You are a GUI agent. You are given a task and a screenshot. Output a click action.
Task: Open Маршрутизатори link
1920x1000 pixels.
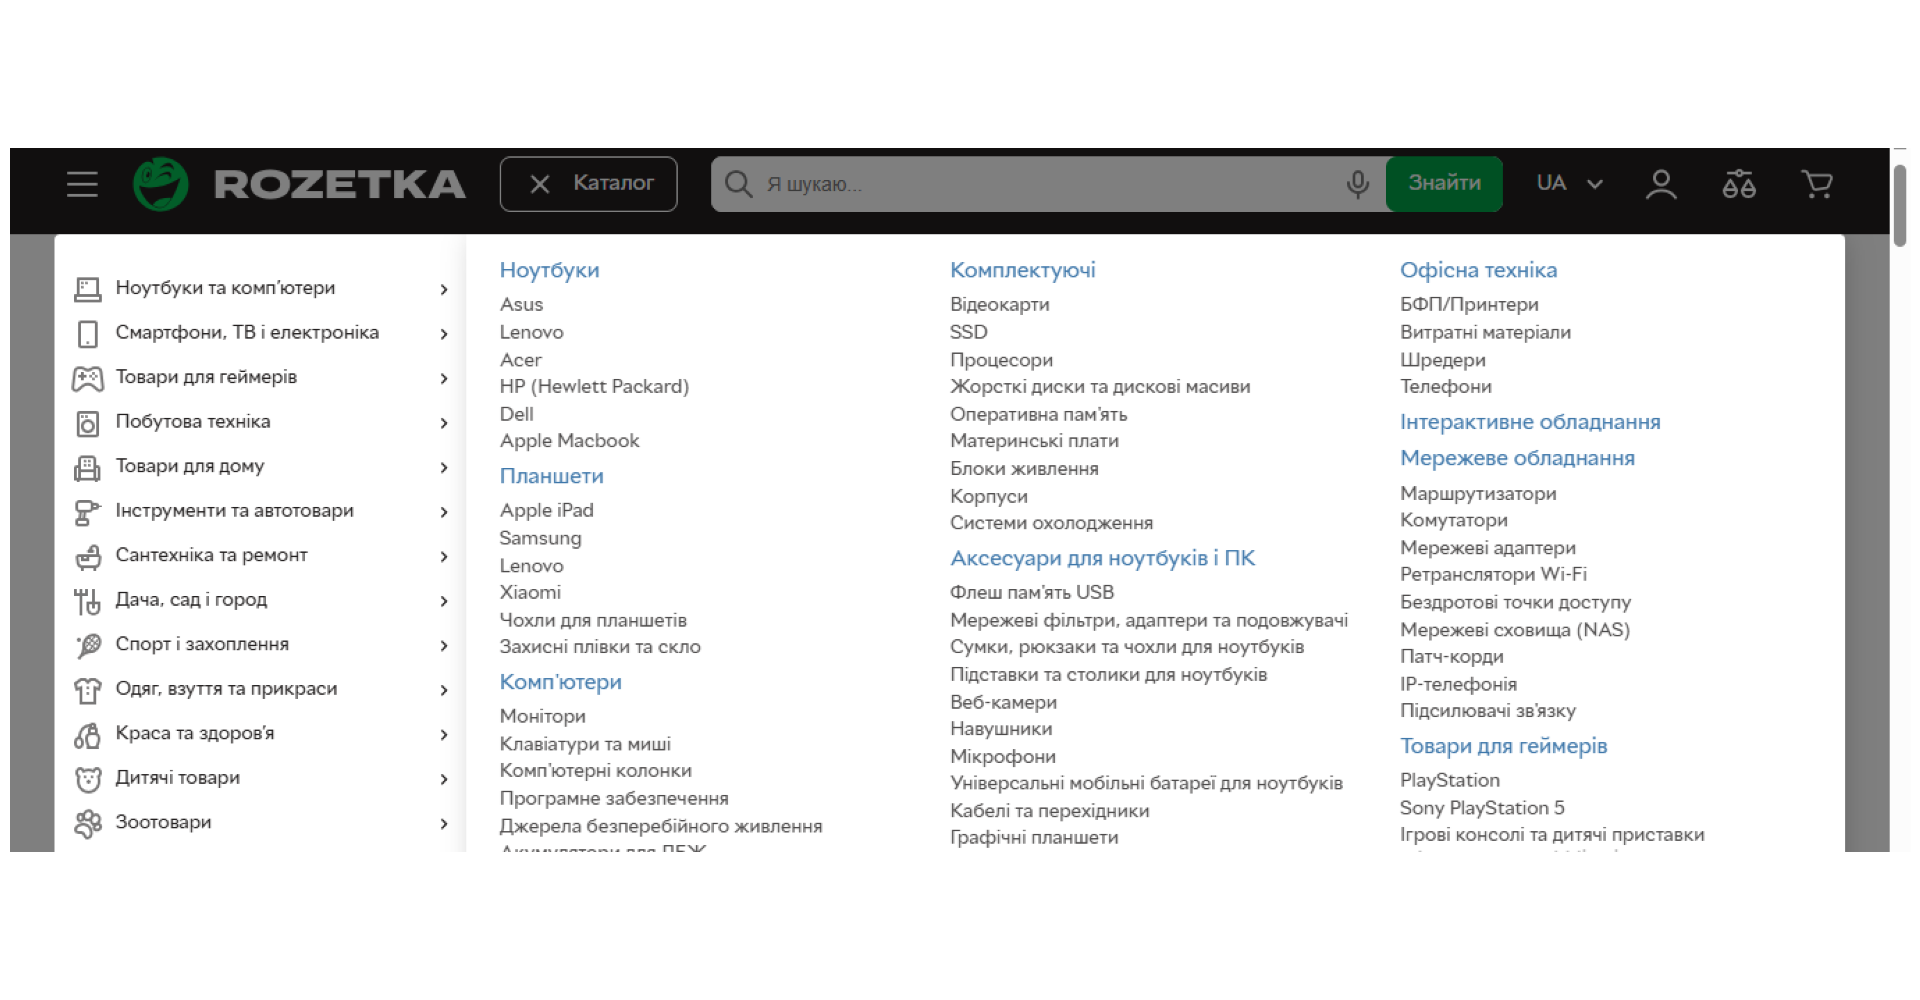click(x=1478, y=493)
